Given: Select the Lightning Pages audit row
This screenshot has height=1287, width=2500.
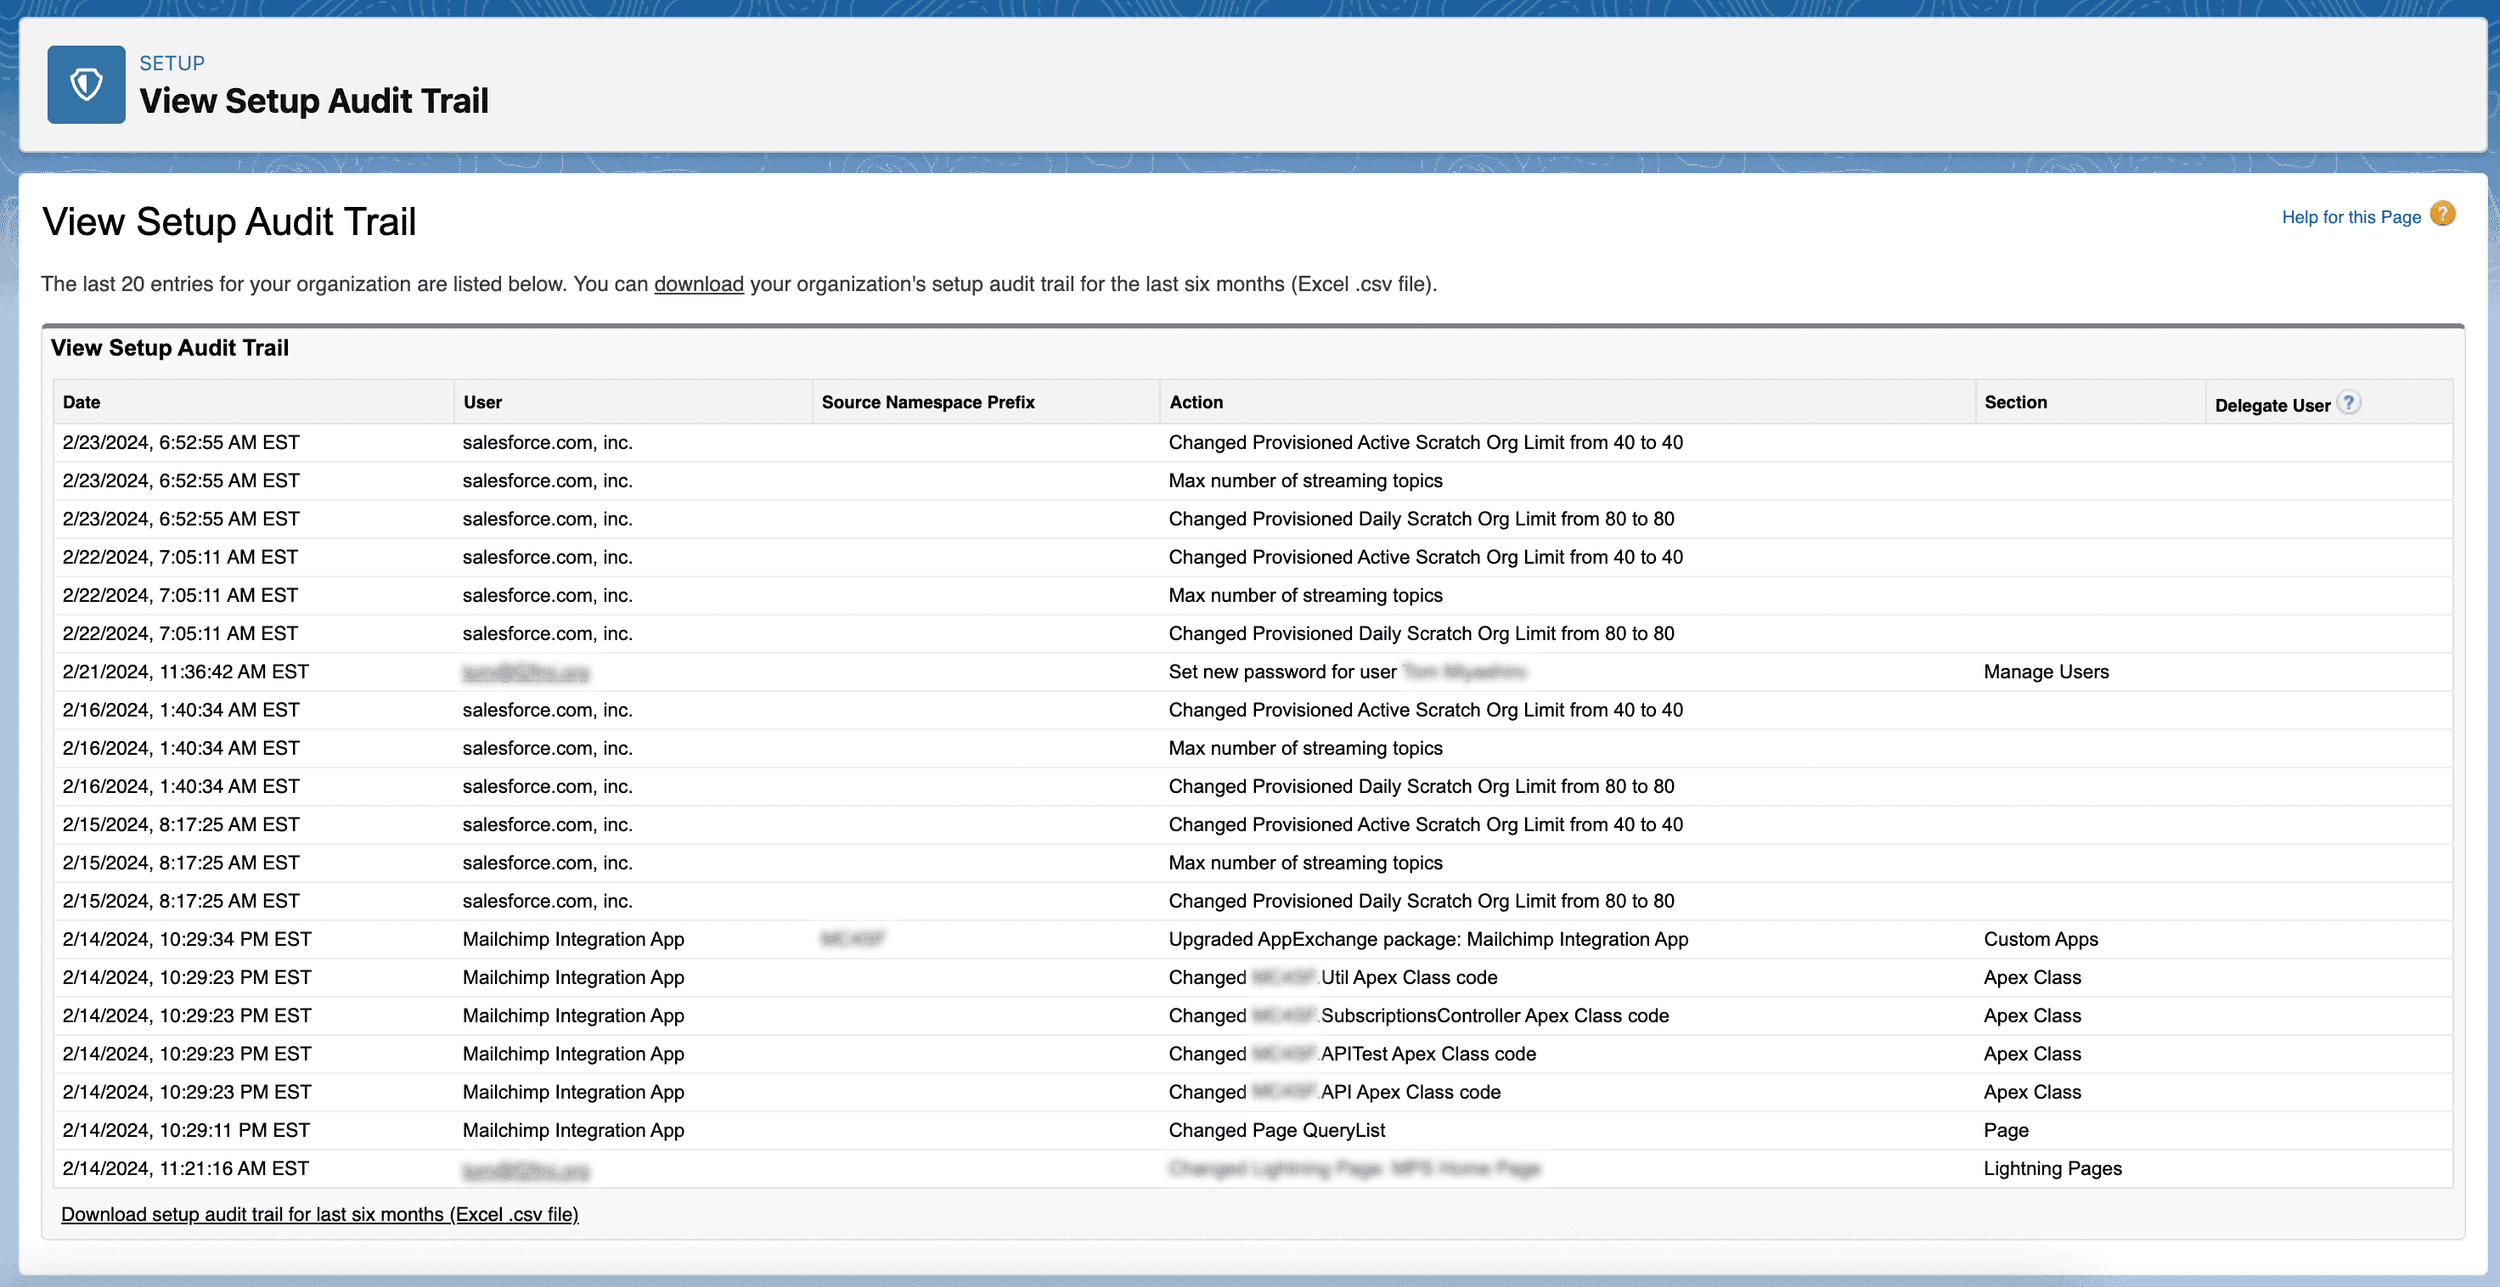Looking at the screenshot, I should 2052,1168.
